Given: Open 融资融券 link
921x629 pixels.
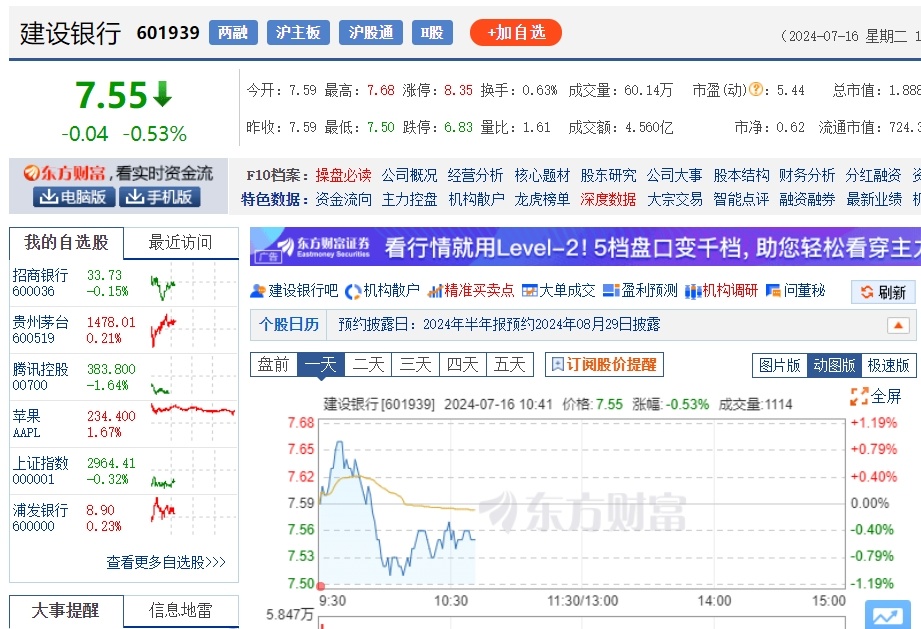Looking at the screenshot, I should [807, 199].
